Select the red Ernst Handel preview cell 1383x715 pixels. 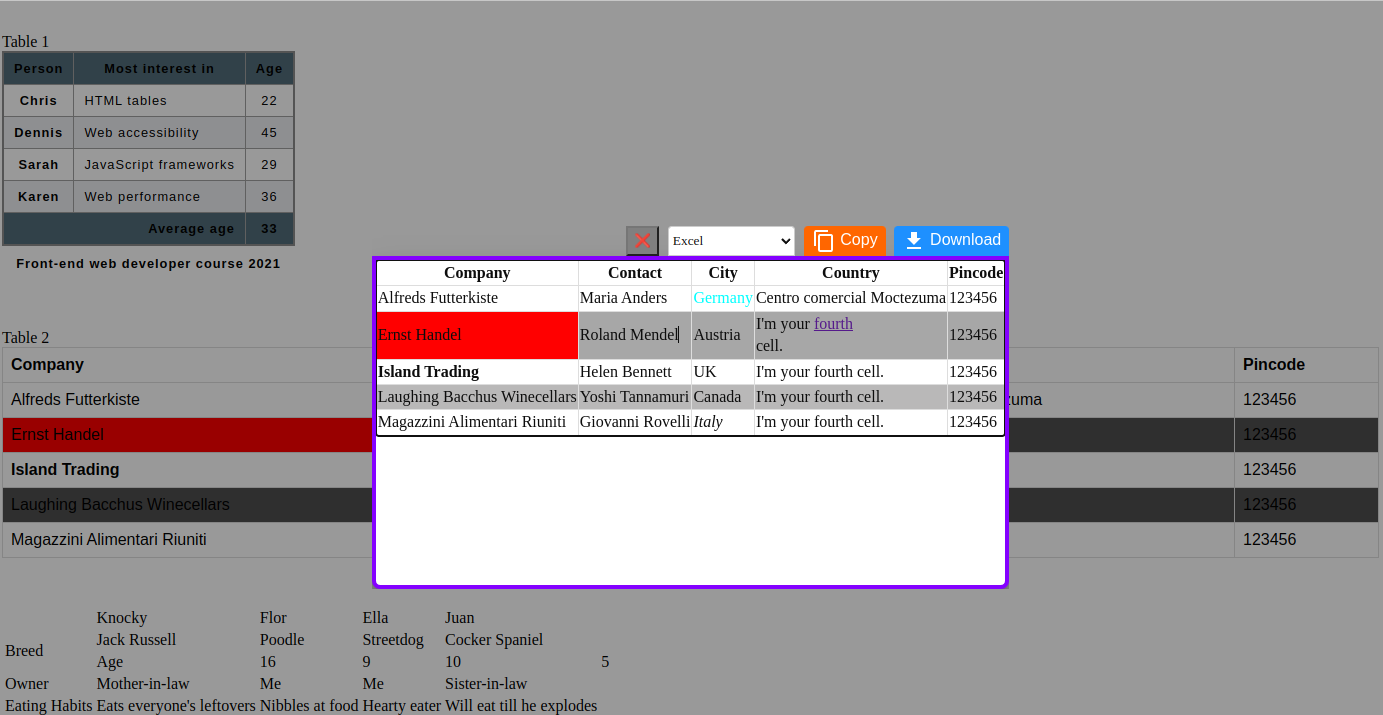(477, 335)
